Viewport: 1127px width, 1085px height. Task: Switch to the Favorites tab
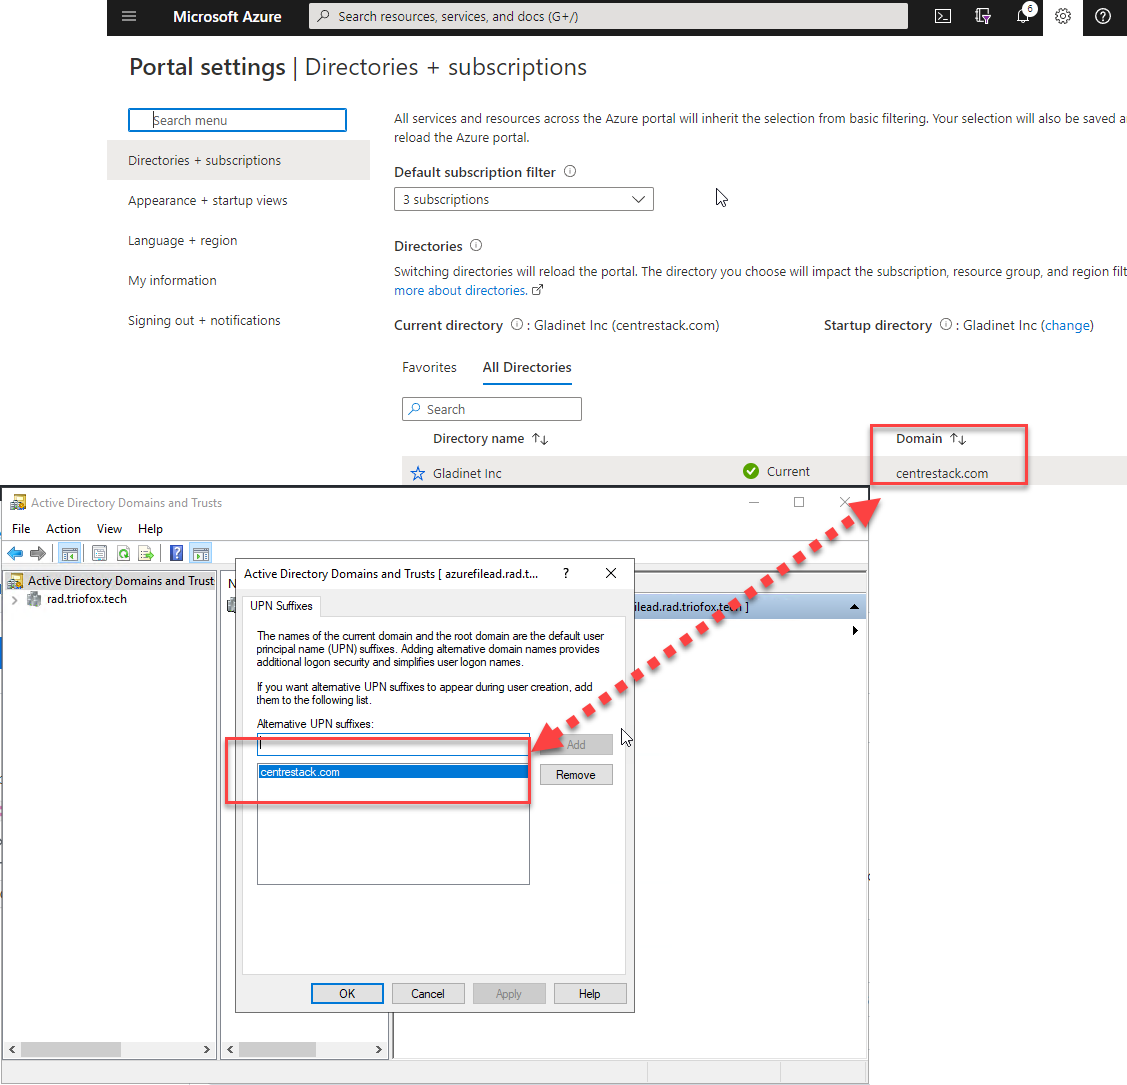pyautogui.click(x=429, y=367)
